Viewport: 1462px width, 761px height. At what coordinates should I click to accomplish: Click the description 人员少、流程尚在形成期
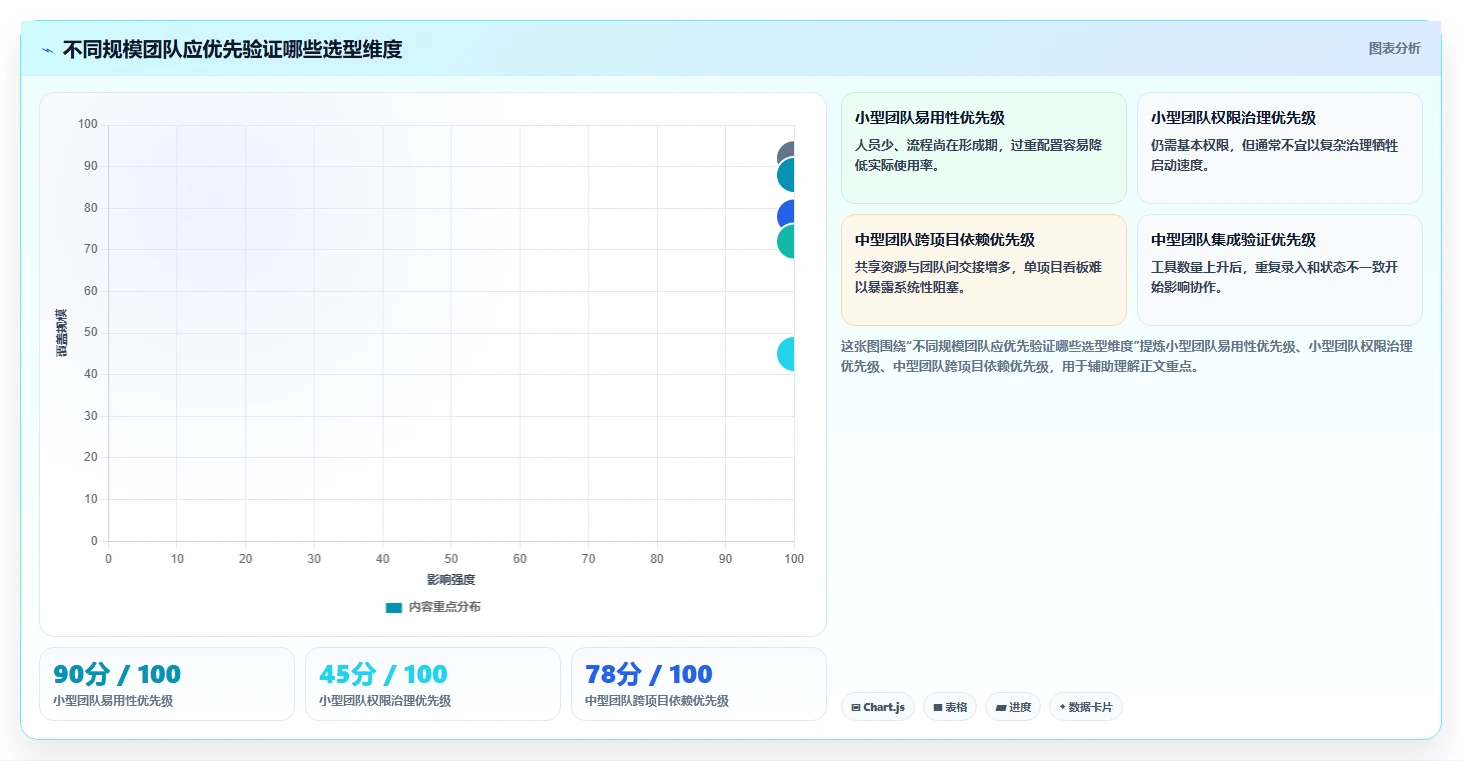click(x=978, y=155)
